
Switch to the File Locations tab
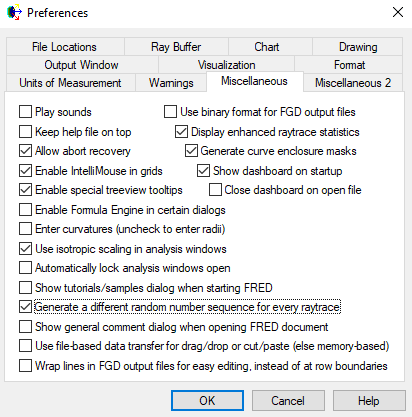(x=64, y=47)
